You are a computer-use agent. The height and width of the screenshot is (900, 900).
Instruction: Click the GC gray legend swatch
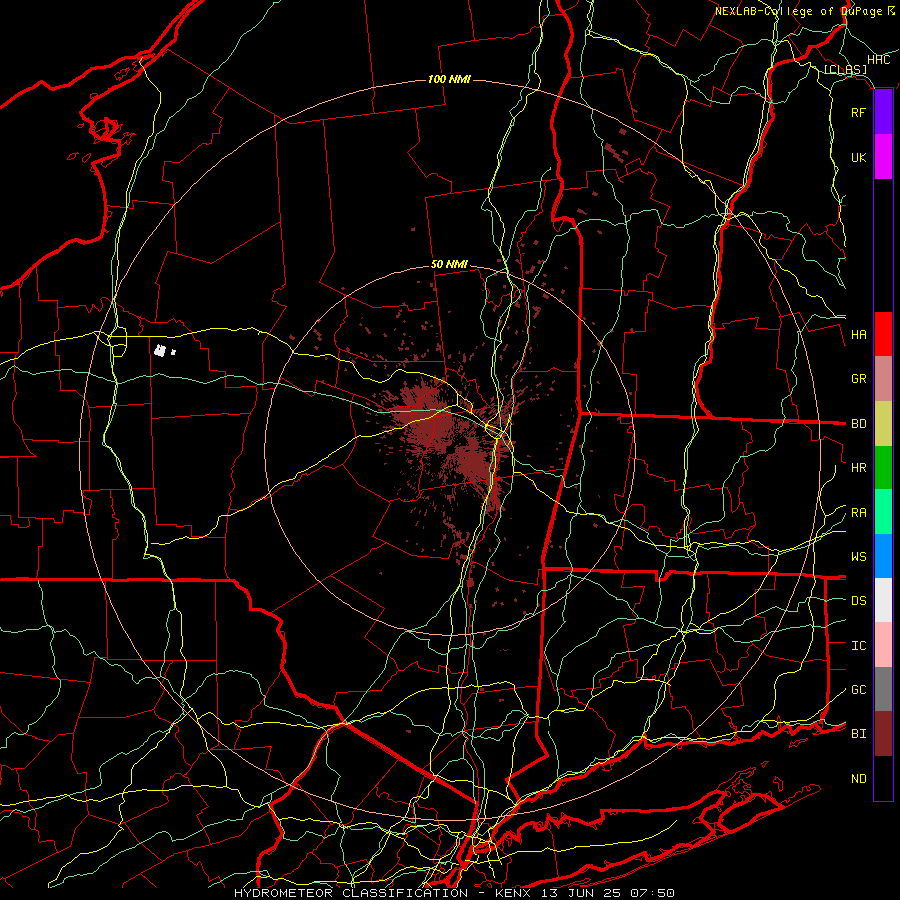pos(883,689)
